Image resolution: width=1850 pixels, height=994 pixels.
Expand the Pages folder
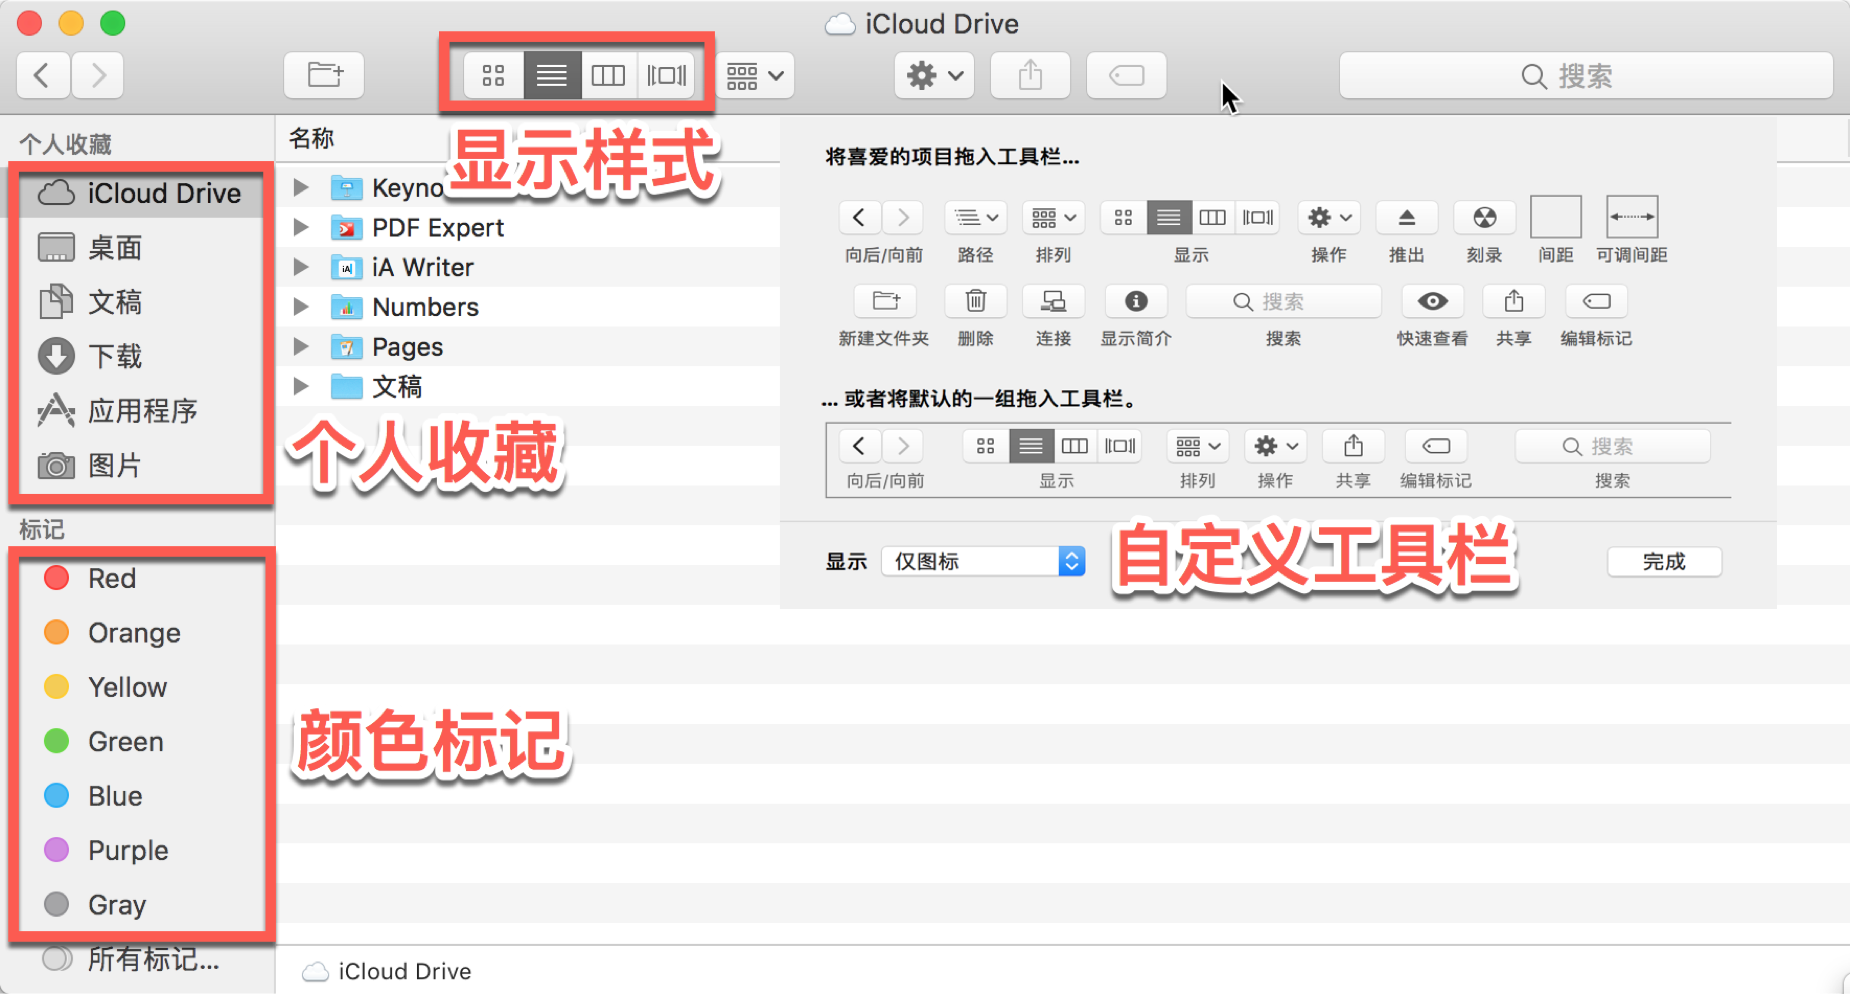tap(300, 347)
